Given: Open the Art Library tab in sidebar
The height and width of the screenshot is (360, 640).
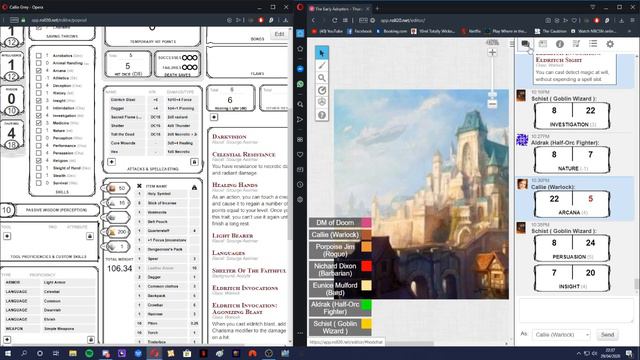Looking at the screenshot, I should (x=543, y=44).
